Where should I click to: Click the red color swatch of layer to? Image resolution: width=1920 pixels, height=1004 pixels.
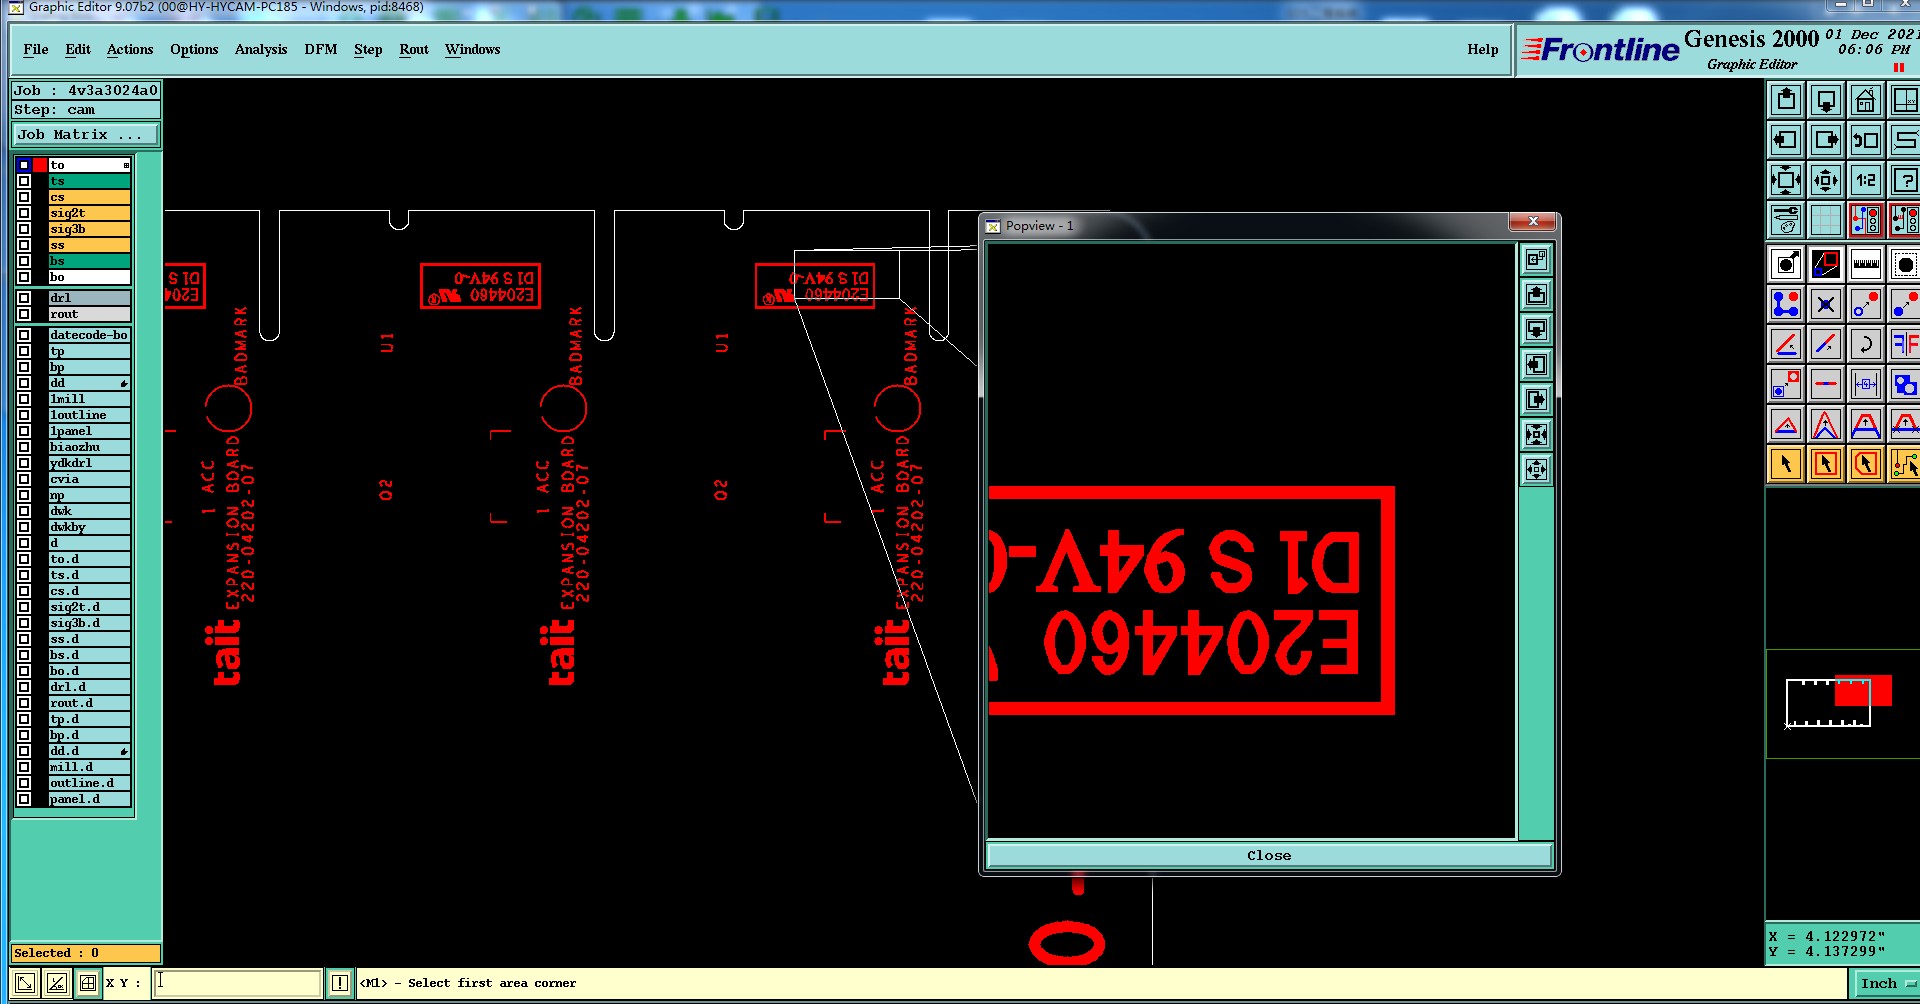pos(40,165)
